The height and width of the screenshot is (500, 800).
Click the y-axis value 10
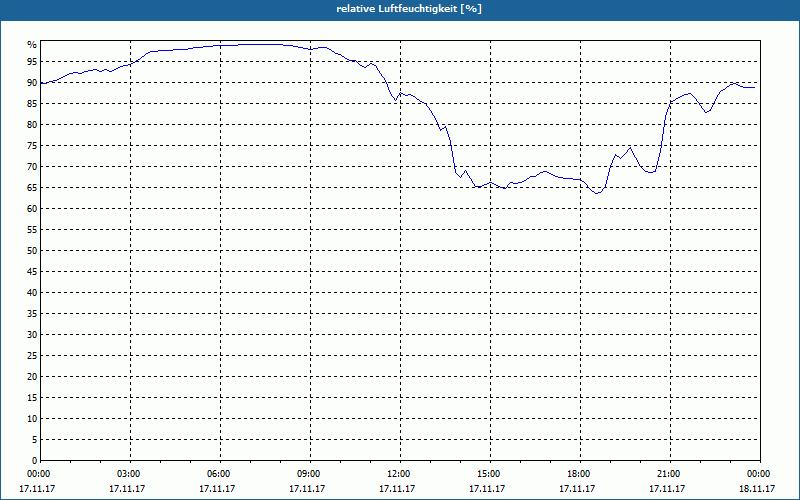(32, 419)
